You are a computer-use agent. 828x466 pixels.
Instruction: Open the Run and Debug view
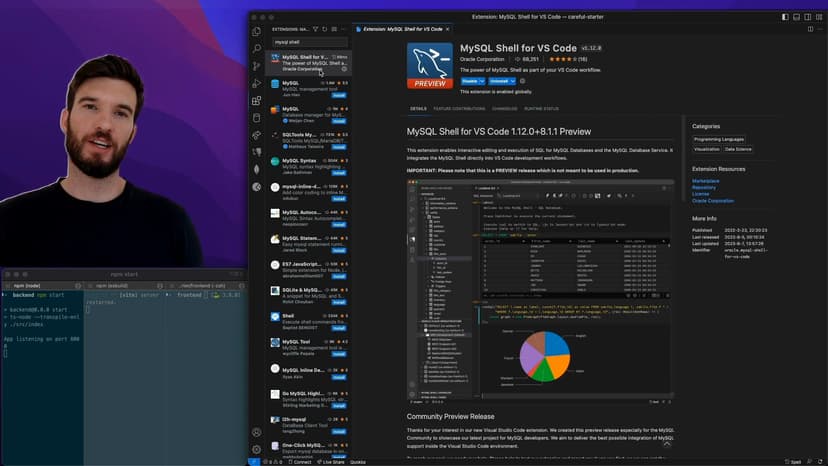click(257, 83)
